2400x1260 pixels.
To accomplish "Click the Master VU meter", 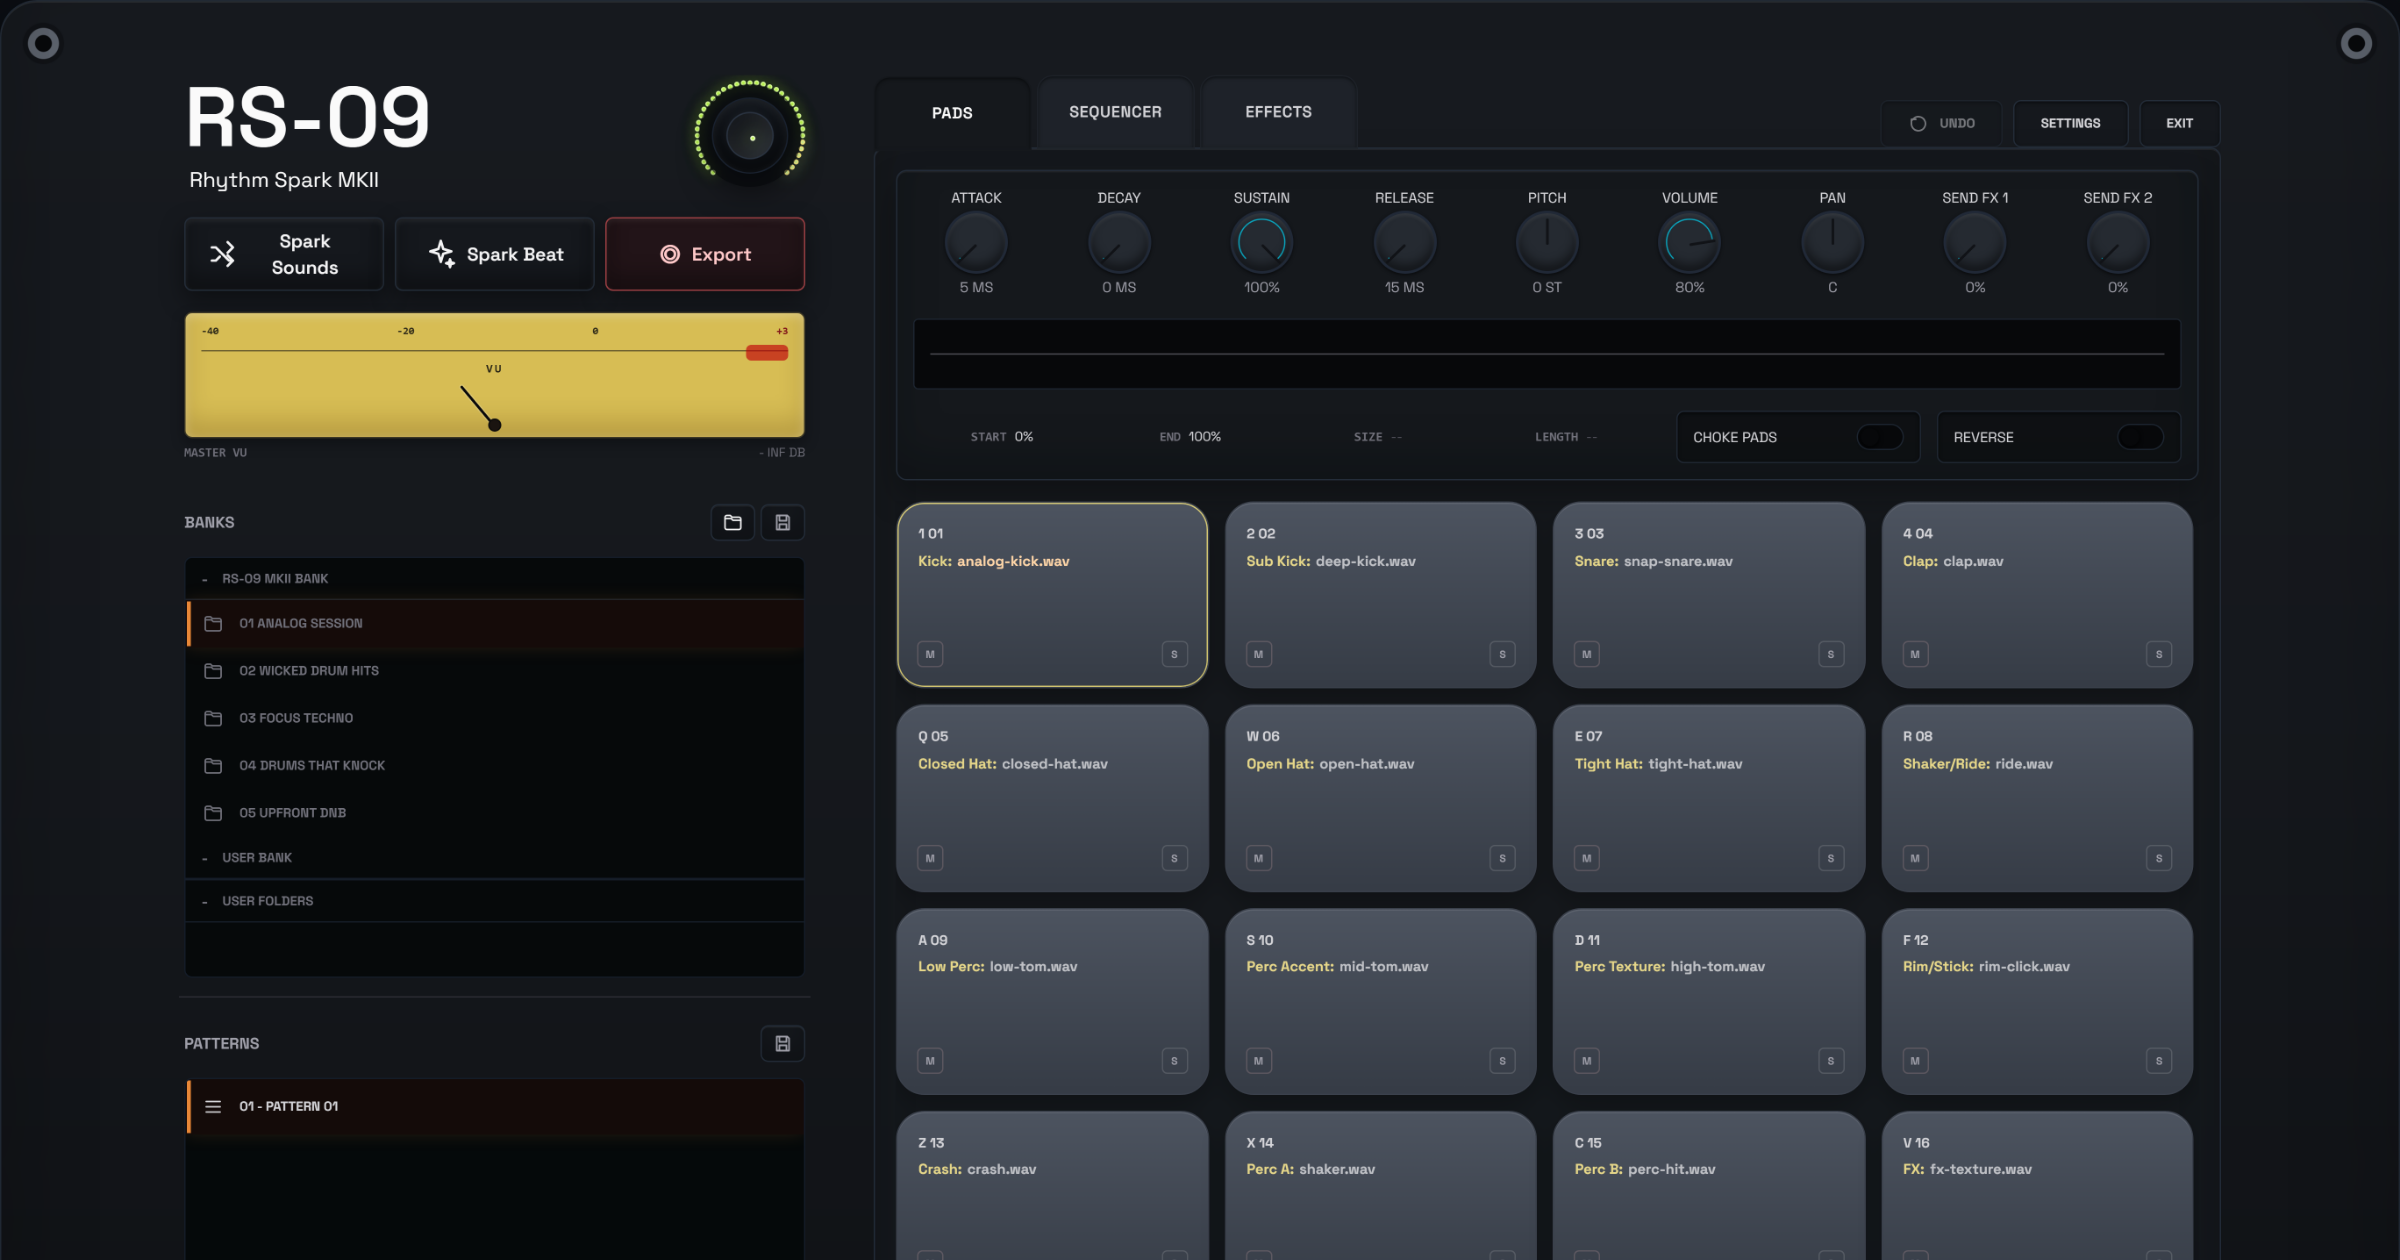I will point(495,375).
